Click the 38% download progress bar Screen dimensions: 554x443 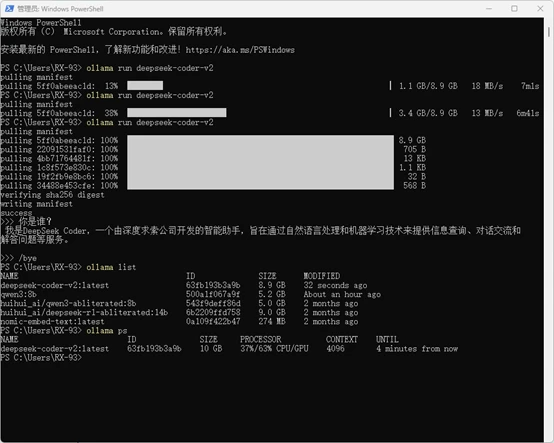[177, 113]
